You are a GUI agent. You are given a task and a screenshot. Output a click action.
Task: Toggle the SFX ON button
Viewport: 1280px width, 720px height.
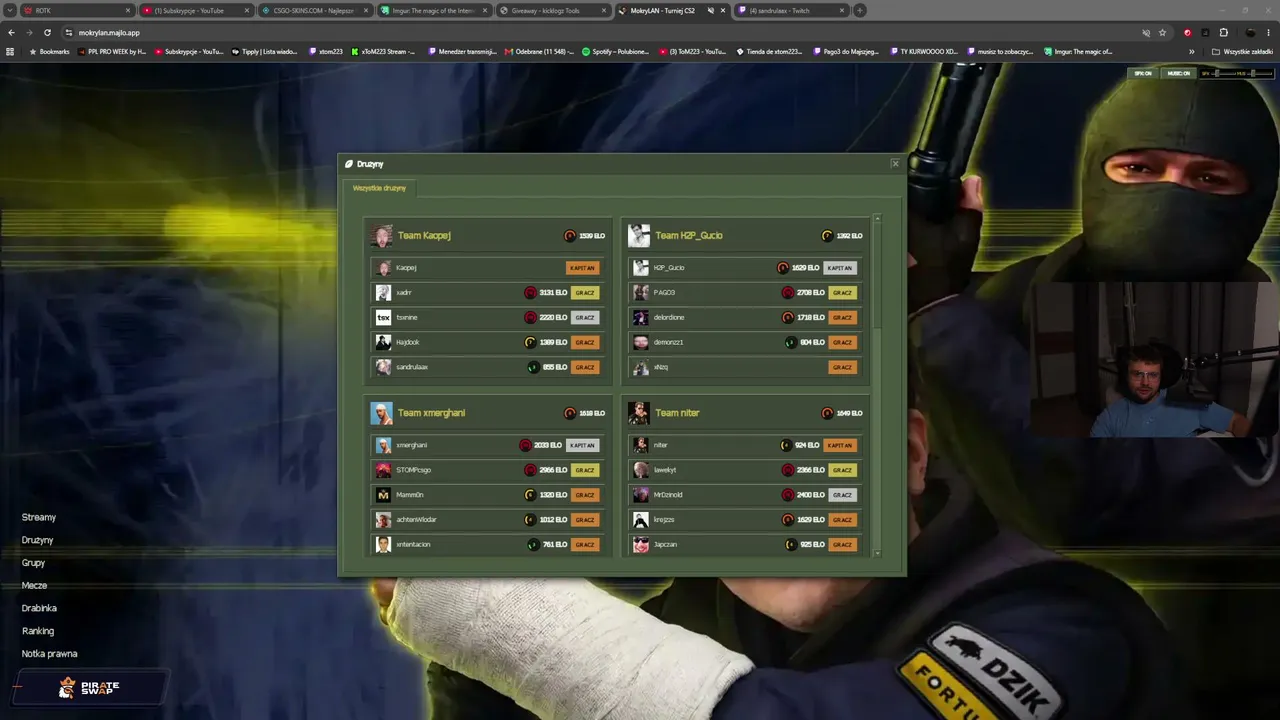[1142, 73]
